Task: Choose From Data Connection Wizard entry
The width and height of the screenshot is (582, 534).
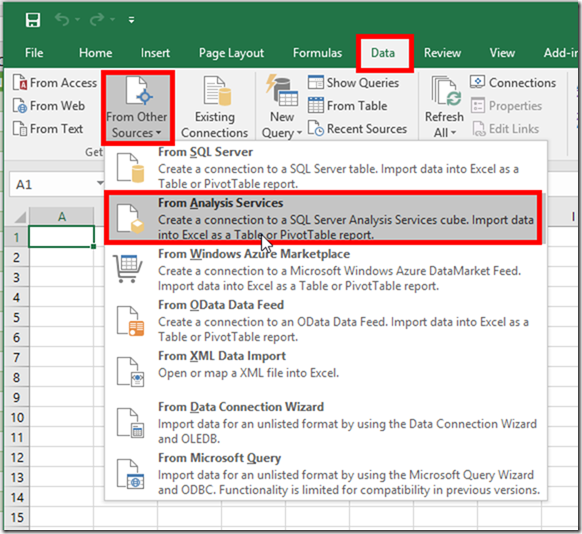Action: tap(325, 423)
